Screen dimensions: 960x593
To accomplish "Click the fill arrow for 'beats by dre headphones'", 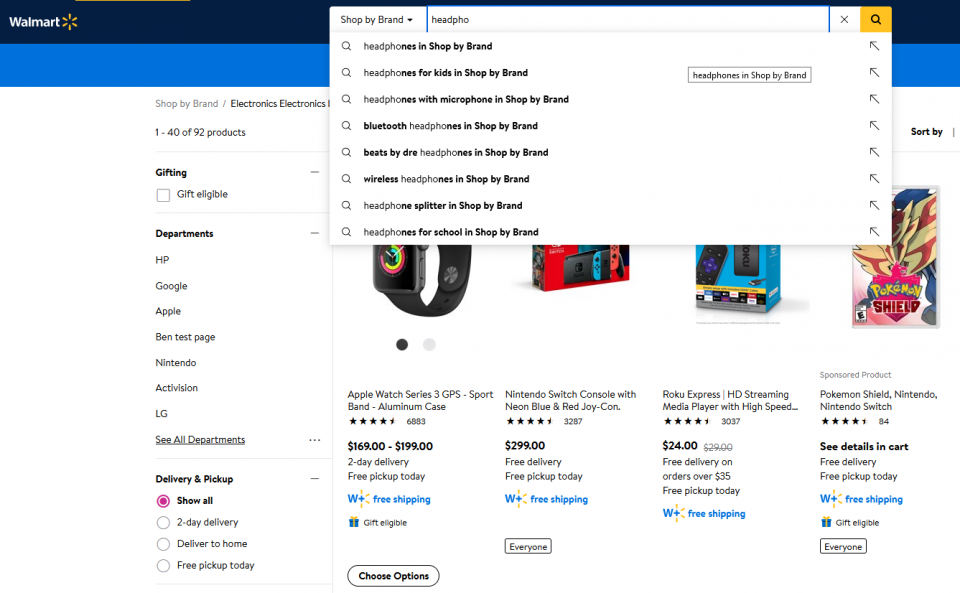I will (x=874, y=152).
